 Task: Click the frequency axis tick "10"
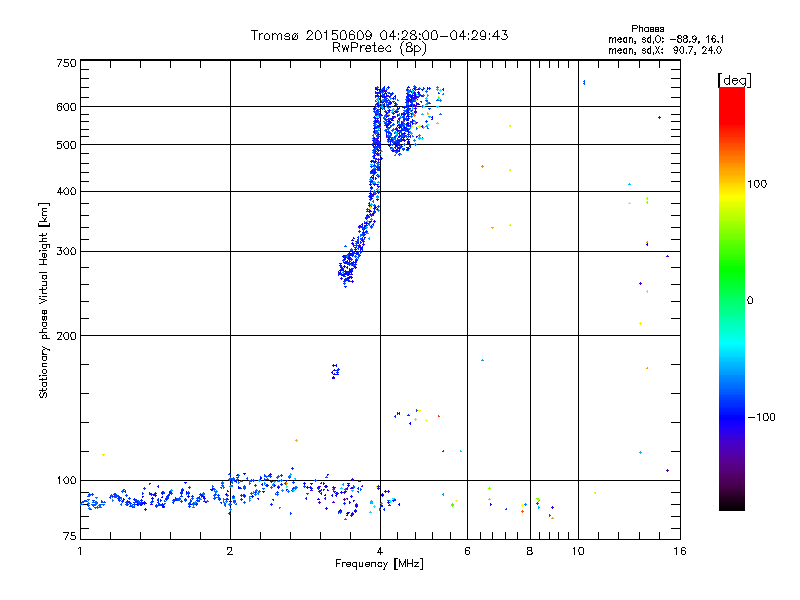pos(578,551)
